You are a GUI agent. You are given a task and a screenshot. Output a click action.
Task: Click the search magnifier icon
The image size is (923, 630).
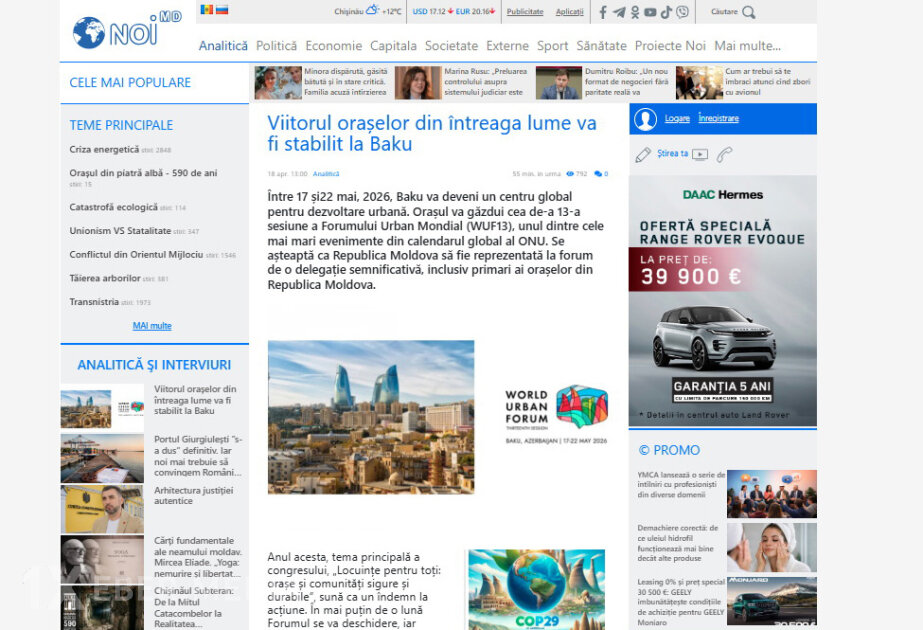(749, 12)
